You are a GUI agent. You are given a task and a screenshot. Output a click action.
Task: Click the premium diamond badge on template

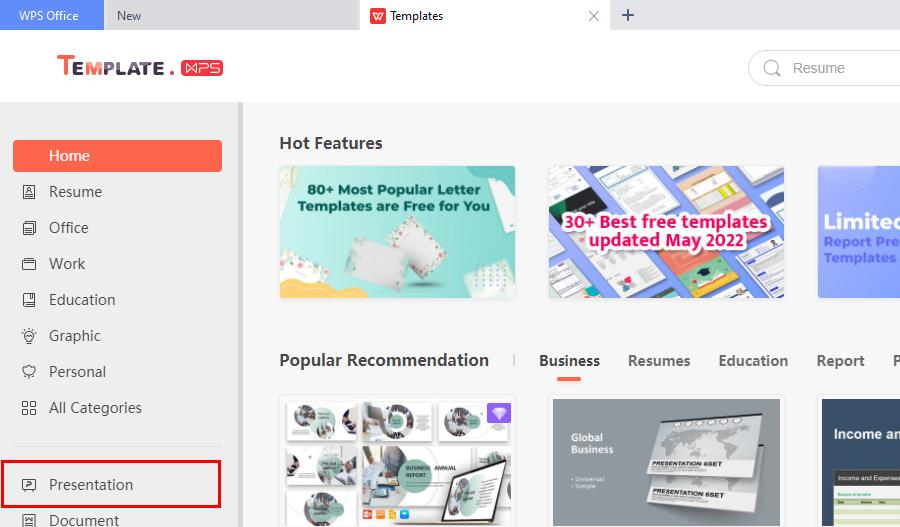click(499, 413)
